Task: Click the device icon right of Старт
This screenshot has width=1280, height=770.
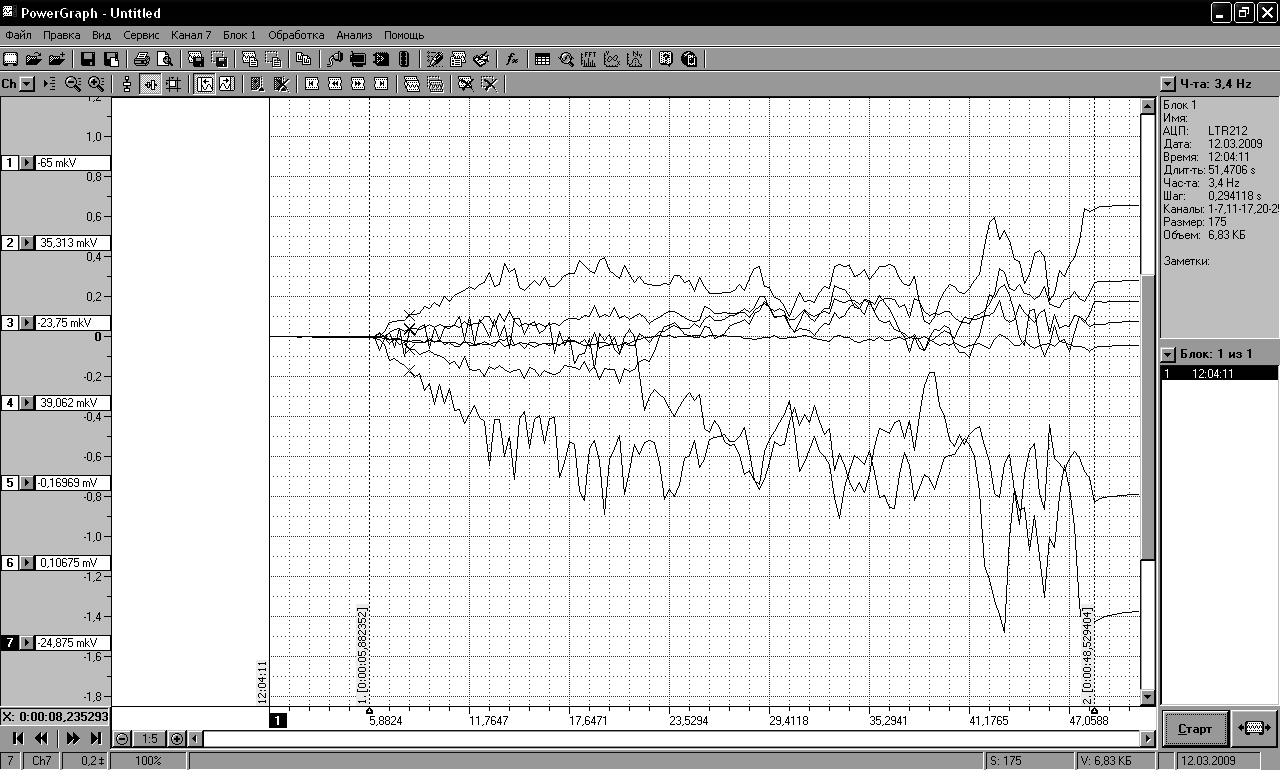Action: [1254, 728]
